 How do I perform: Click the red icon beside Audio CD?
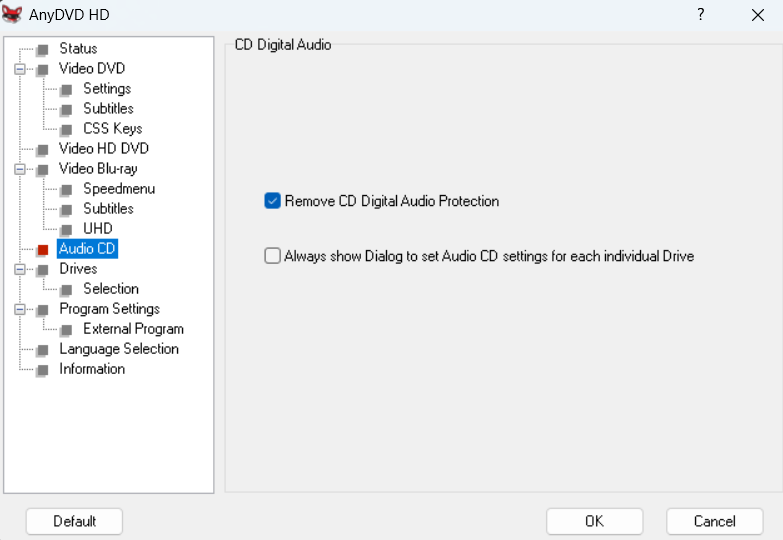(x=43, y=250)
